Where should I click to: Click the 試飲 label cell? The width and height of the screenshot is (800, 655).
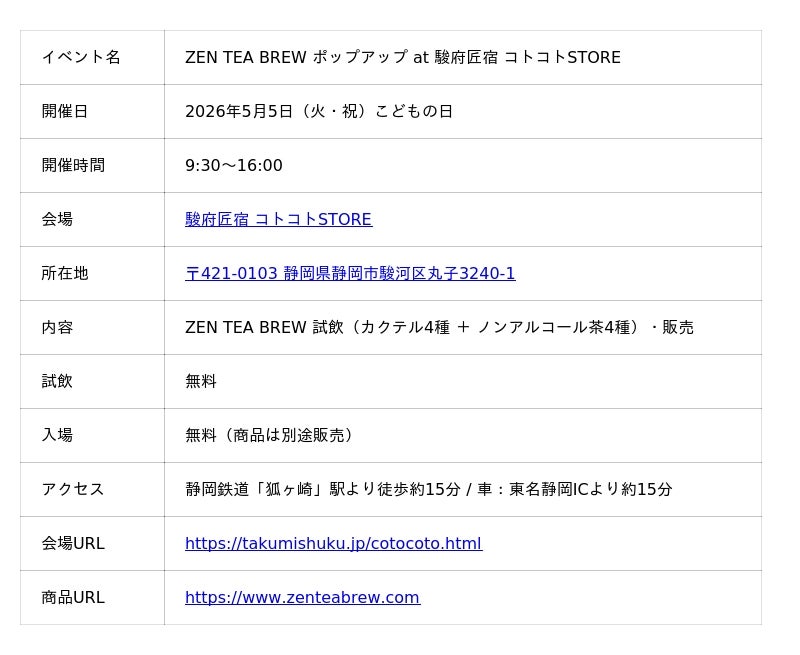[x=92, y=382]
